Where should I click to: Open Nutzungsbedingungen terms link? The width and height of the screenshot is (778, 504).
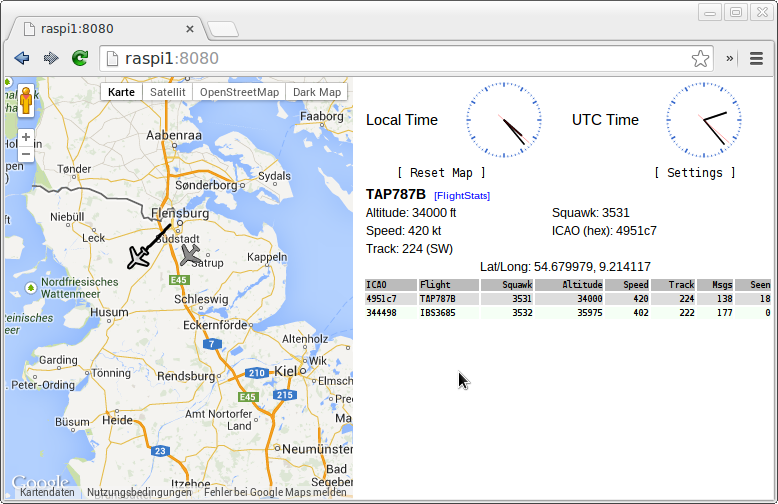point(139,492)
